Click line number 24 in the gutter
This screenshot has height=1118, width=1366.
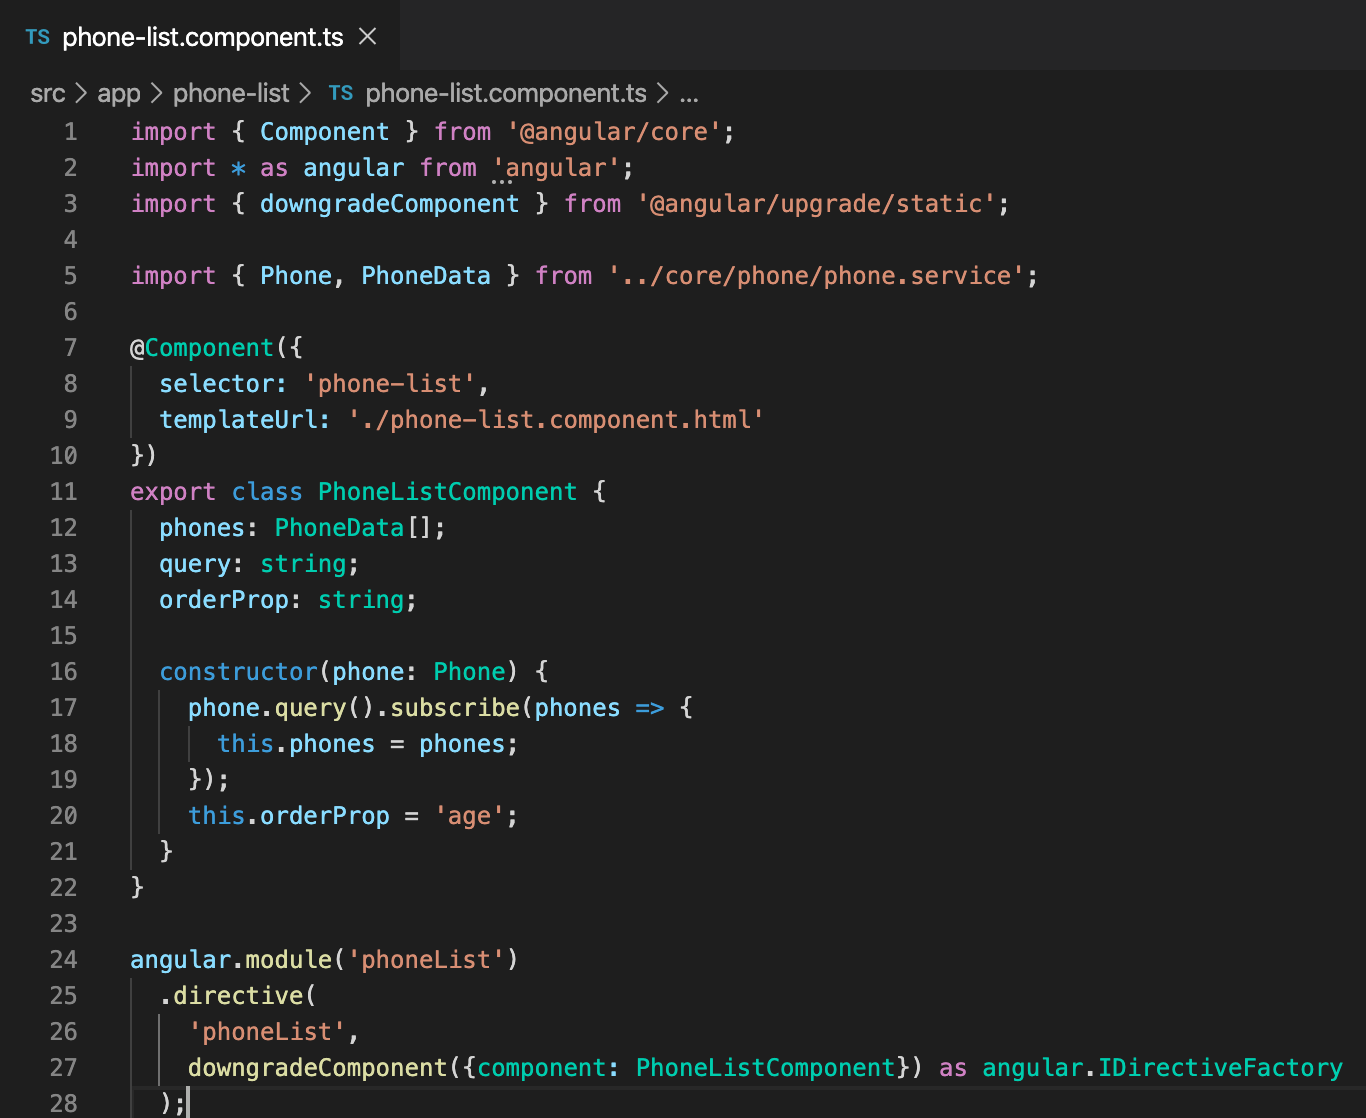click(x=63, y=960)
